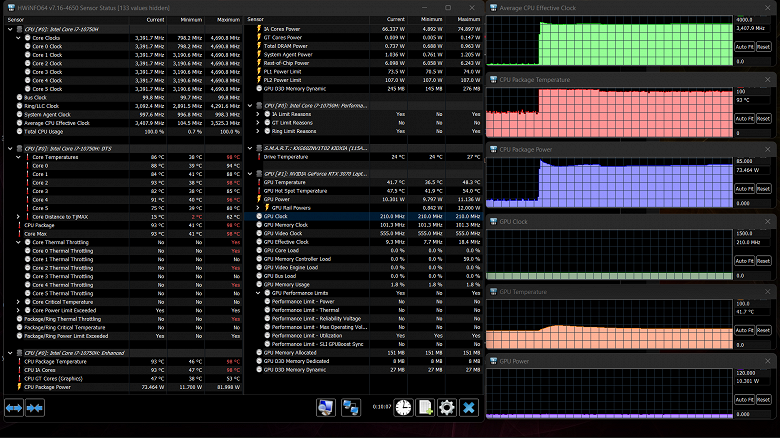Collapse the CPU [#0] Intel Core i7-10750H section
This screenshot has width=780, height=438.
coord(10,29)
